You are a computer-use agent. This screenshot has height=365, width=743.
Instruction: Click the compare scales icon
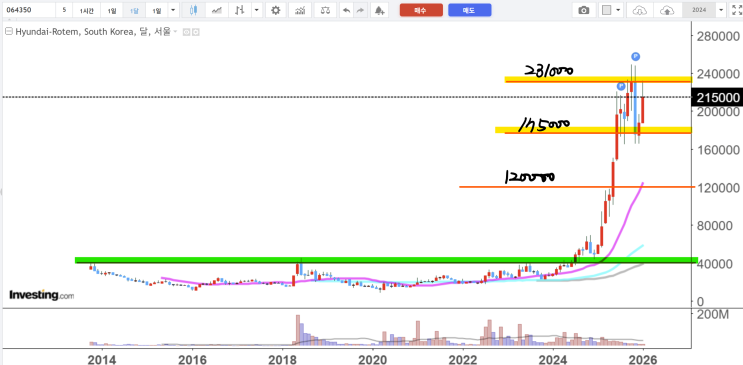tap(325, 10)
